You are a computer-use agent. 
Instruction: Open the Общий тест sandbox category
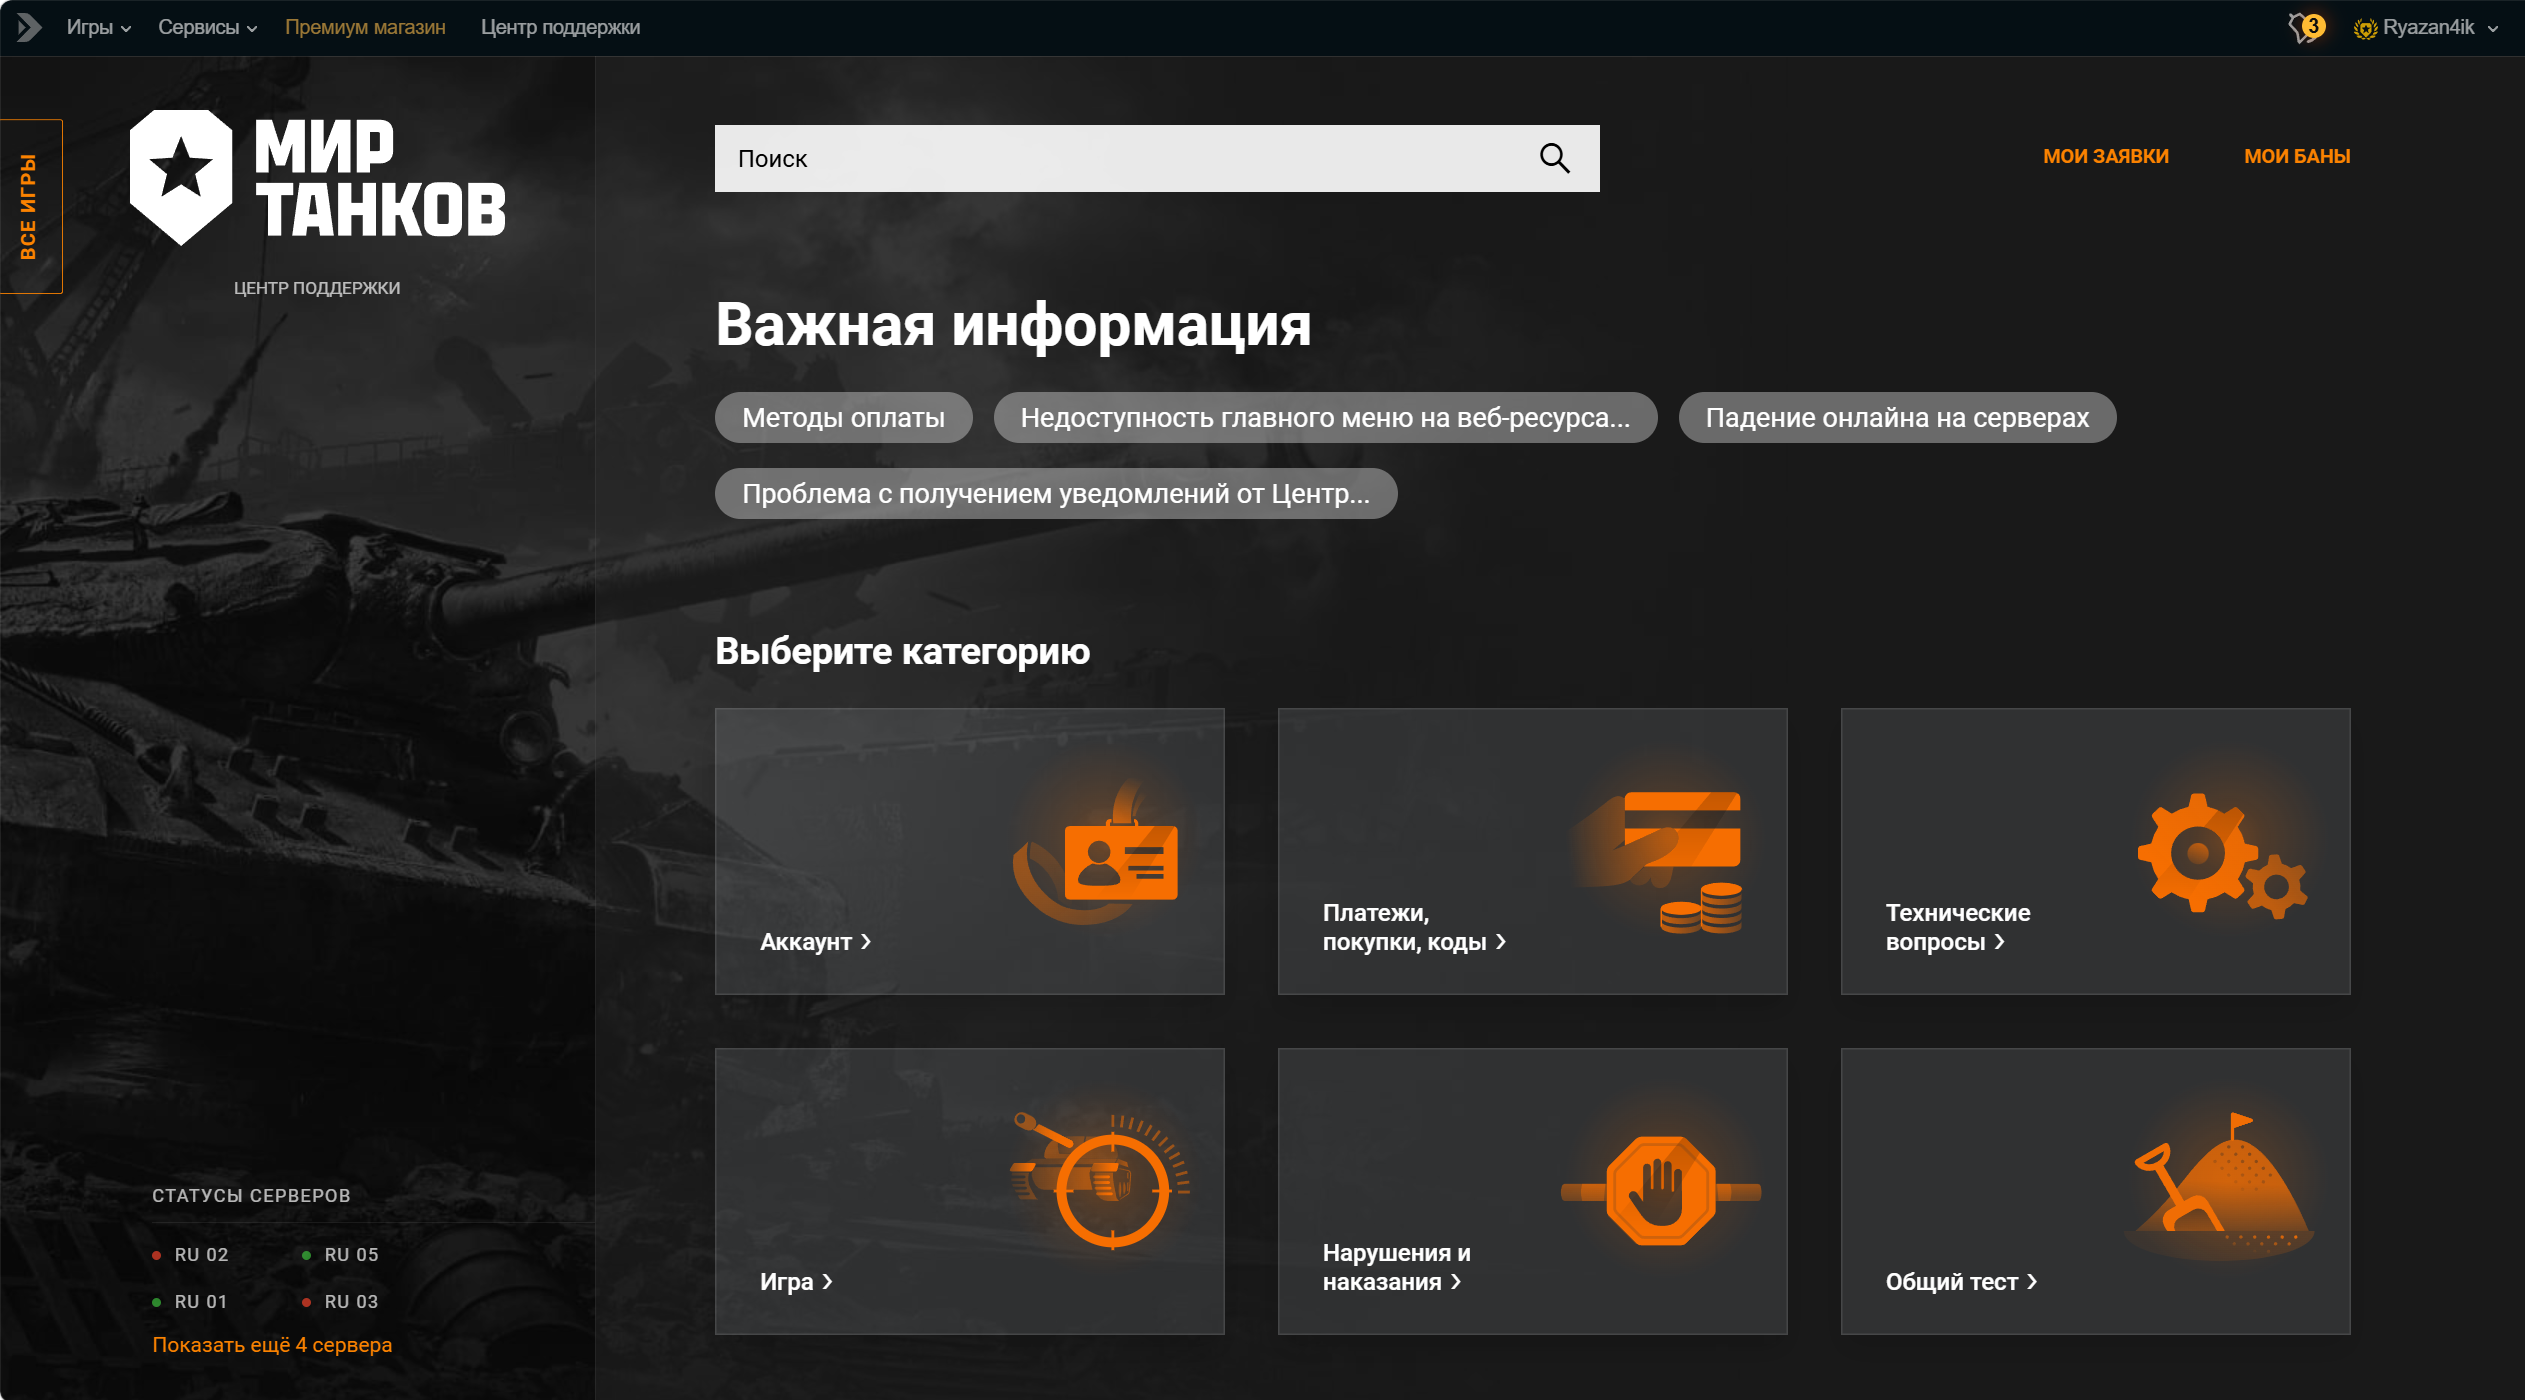tap(2095, 1191)
